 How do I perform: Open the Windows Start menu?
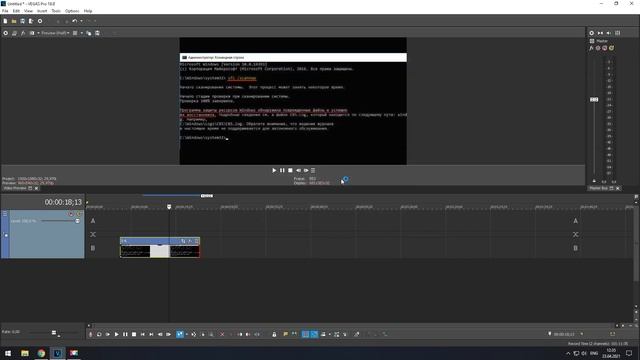click(8, 353)
